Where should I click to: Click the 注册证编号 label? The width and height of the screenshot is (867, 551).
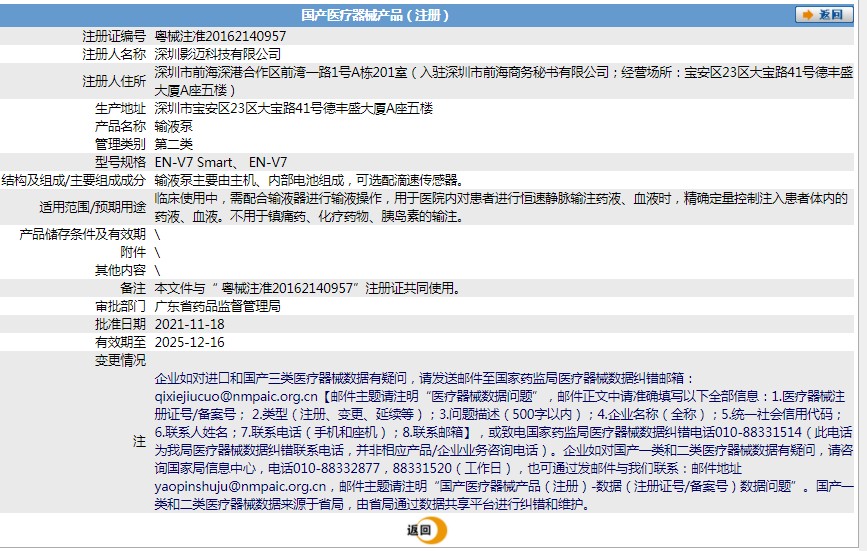pyautogui.click(x=114, y=36)
